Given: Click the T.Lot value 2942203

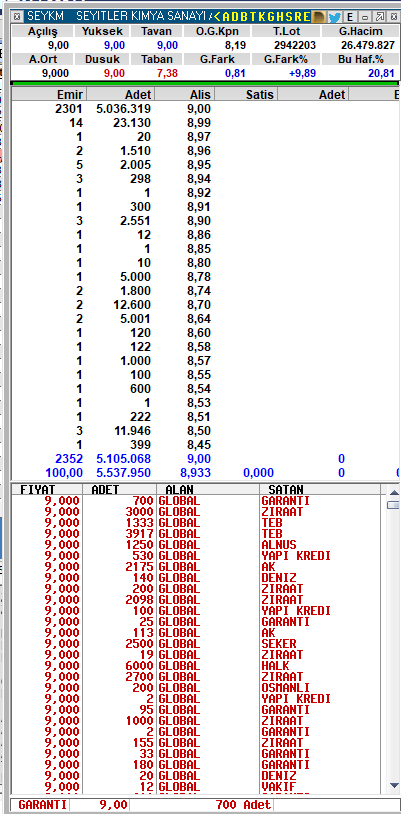Looking at the screenshot, I should (x=295, y=45).
